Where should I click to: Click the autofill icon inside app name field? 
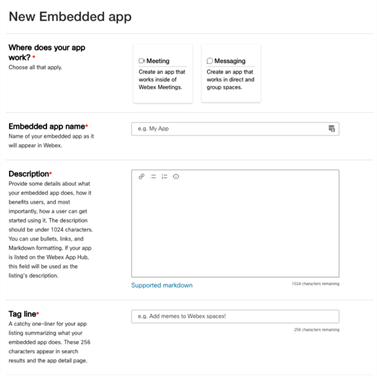[x=332, y=129]
